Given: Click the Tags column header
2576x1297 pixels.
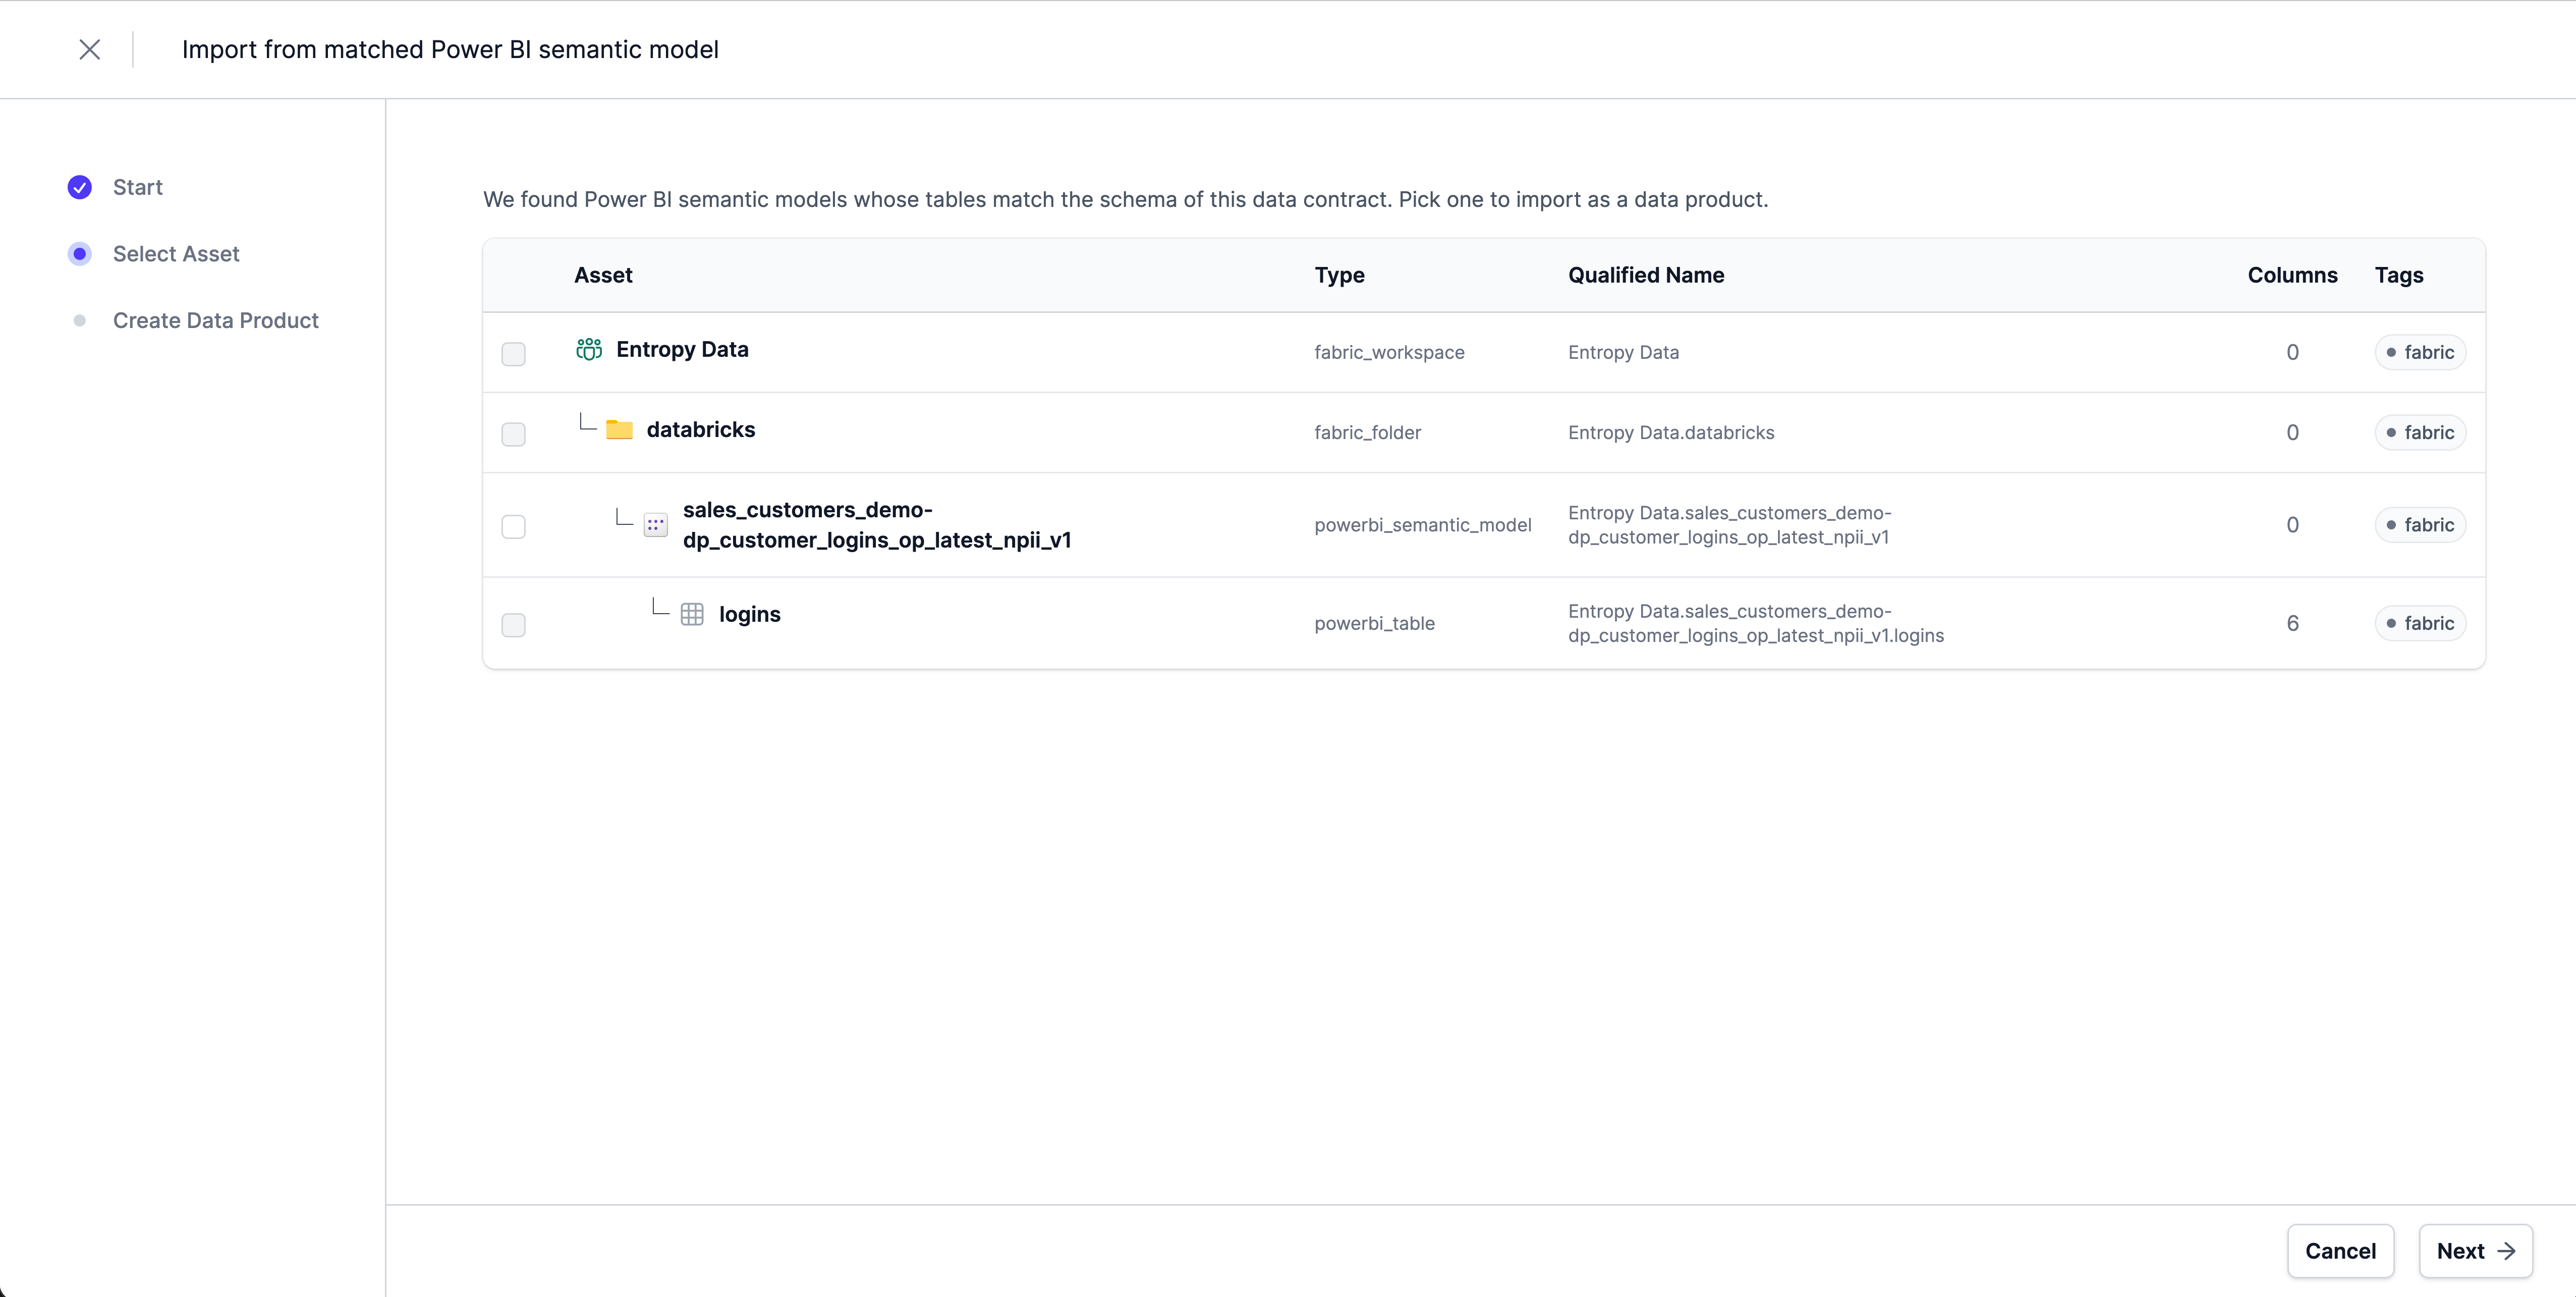Looking at the screenshot, I should (x=2399, y=275).
